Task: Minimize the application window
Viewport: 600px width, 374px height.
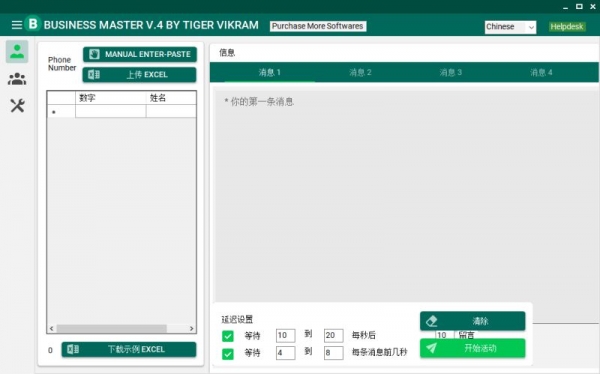Action: pyautogui.click(x=566, y=7)
